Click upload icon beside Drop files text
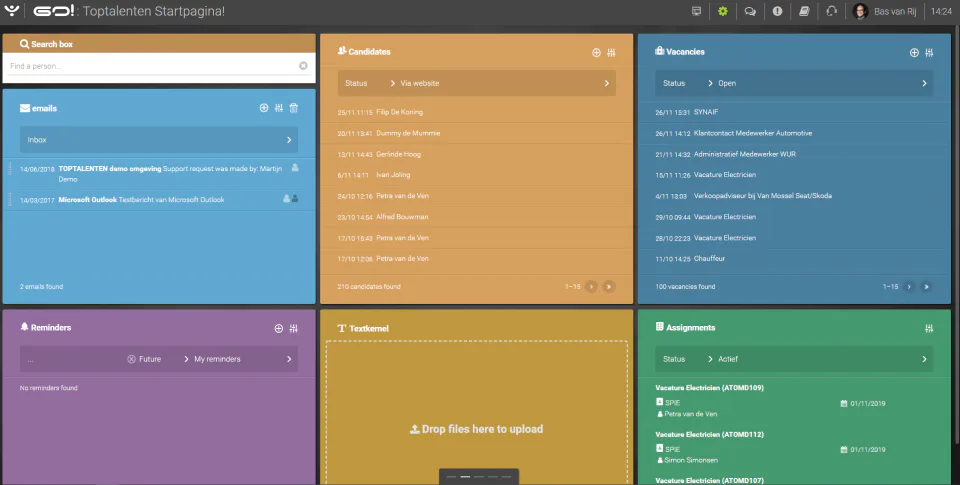 414,429
